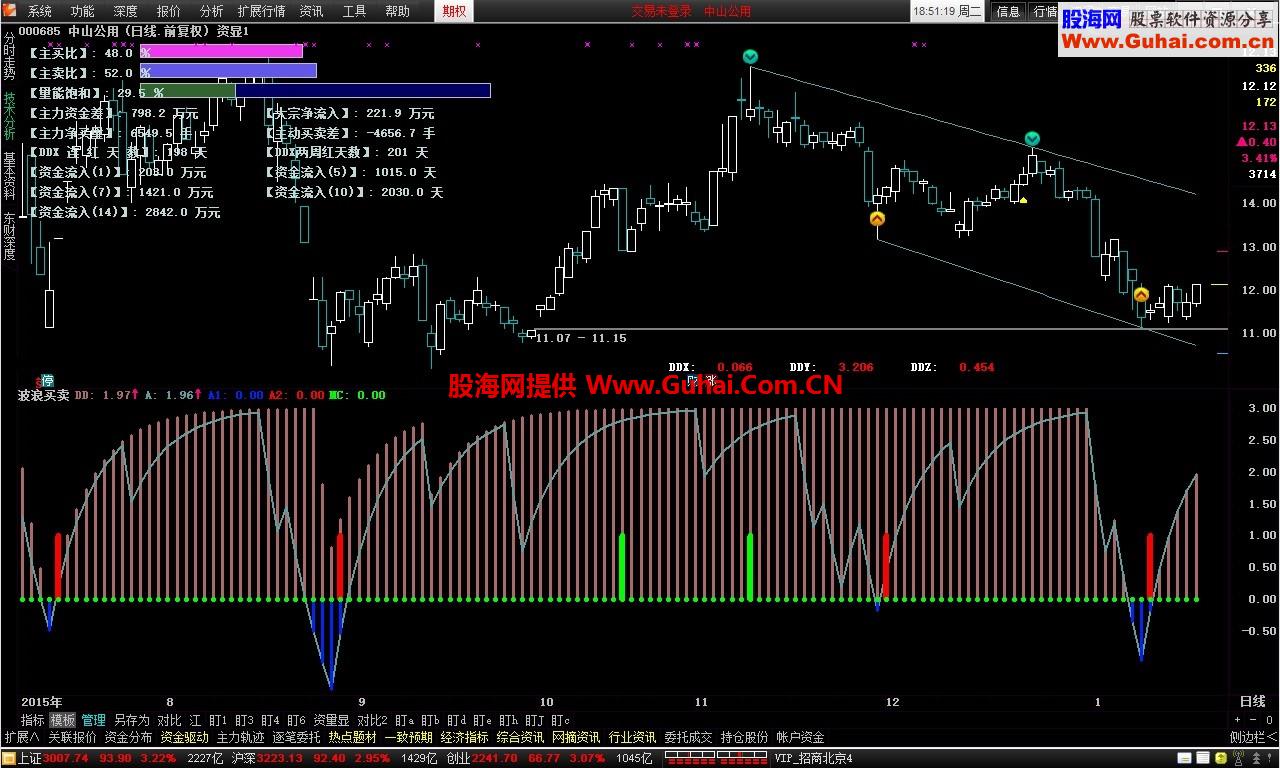Open the 报价 menu
1280x768 pixels.
pos(169,11)
